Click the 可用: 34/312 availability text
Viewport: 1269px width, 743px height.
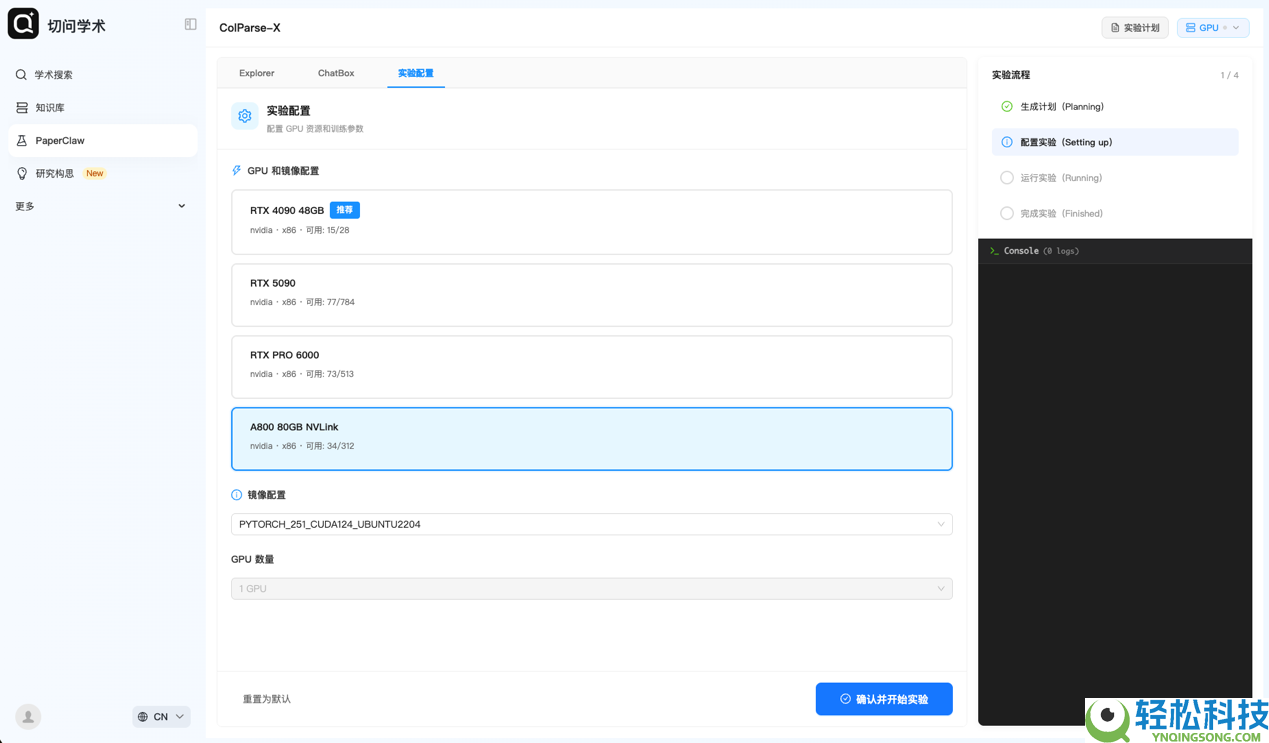click(330, 446)
